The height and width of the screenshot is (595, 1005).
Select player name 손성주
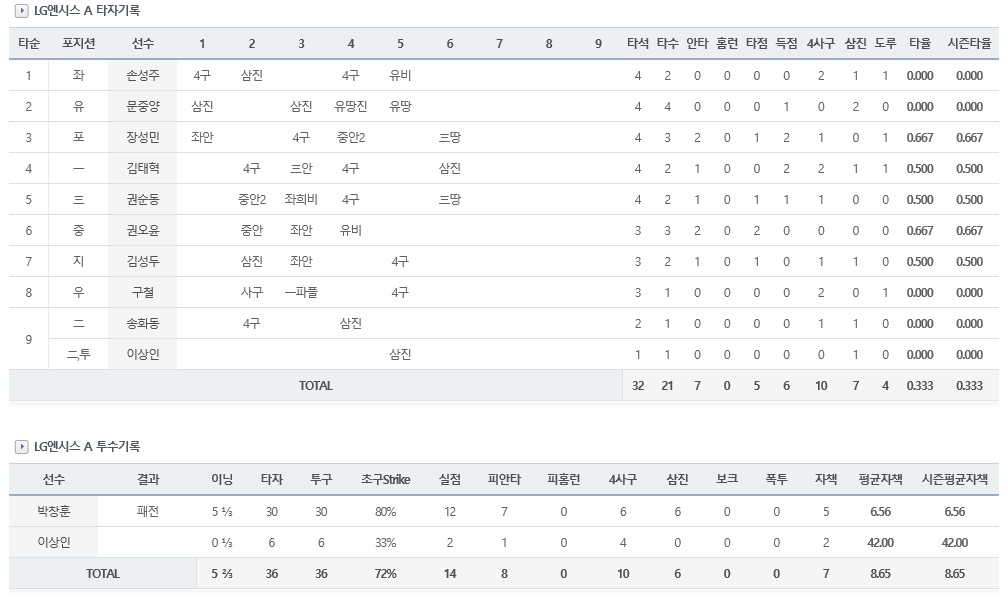click(x=142, y=75)
